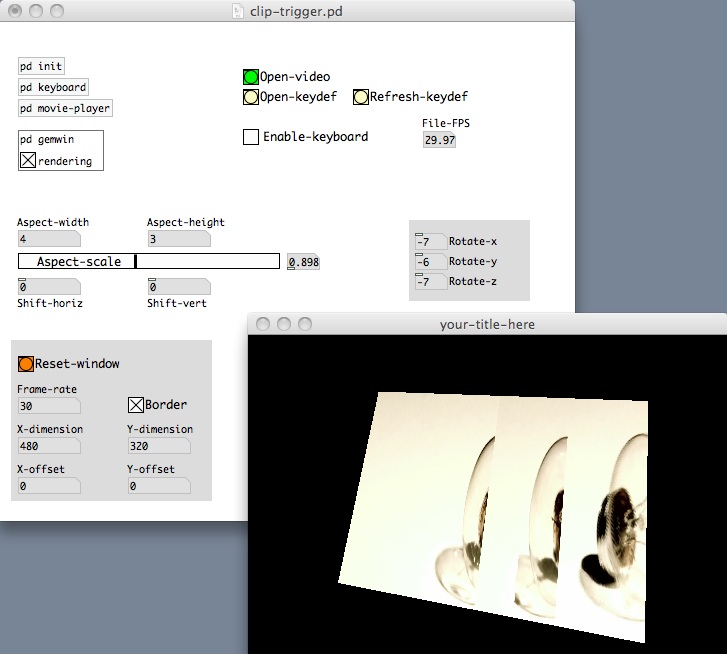Image resolution: width=727 pixels, height=654 pixels.
Task: Minimize the your-title-here window
Action: coord(284,324)
